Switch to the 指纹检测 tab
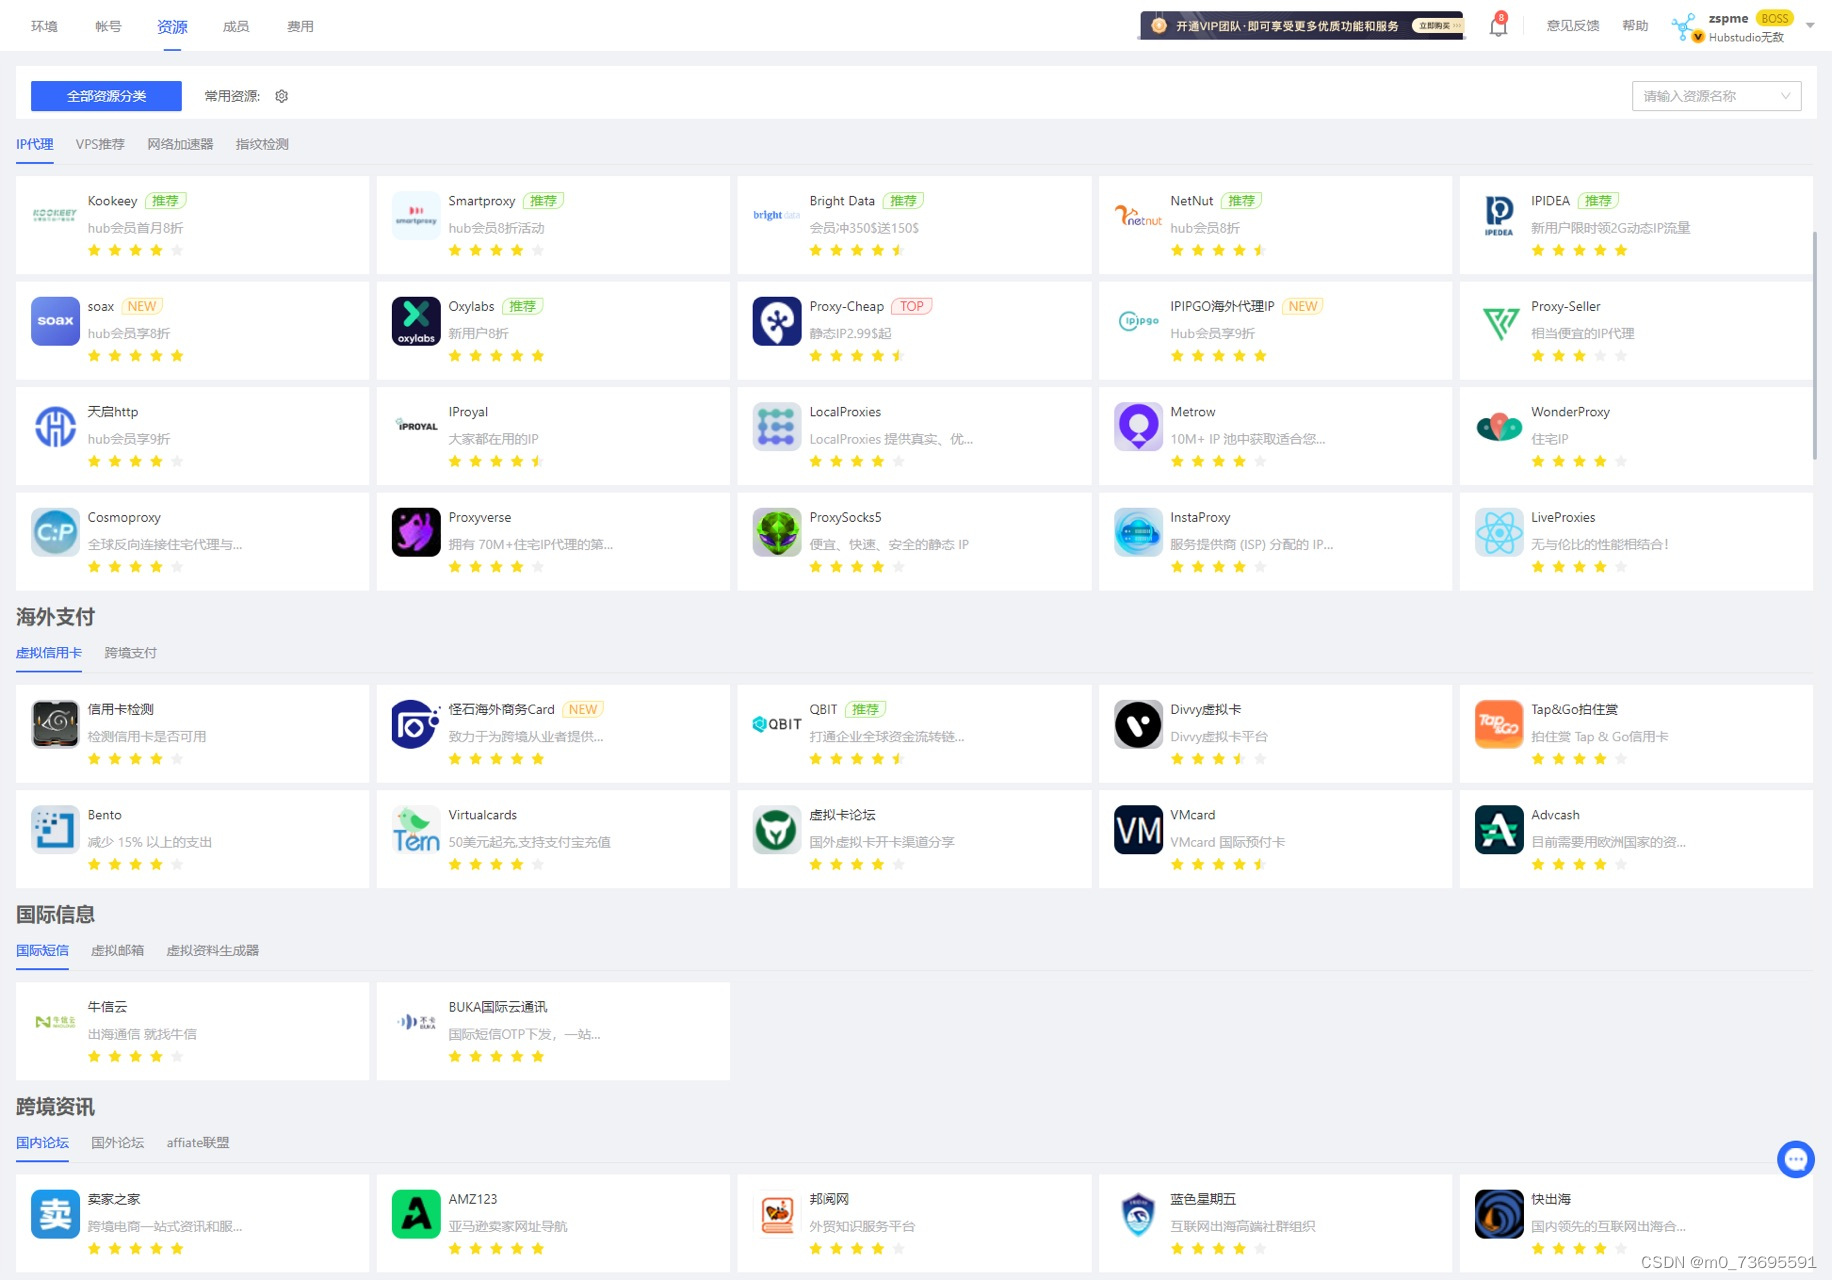The width and height of the screenshot is (1832, 1280). (262, 144)
